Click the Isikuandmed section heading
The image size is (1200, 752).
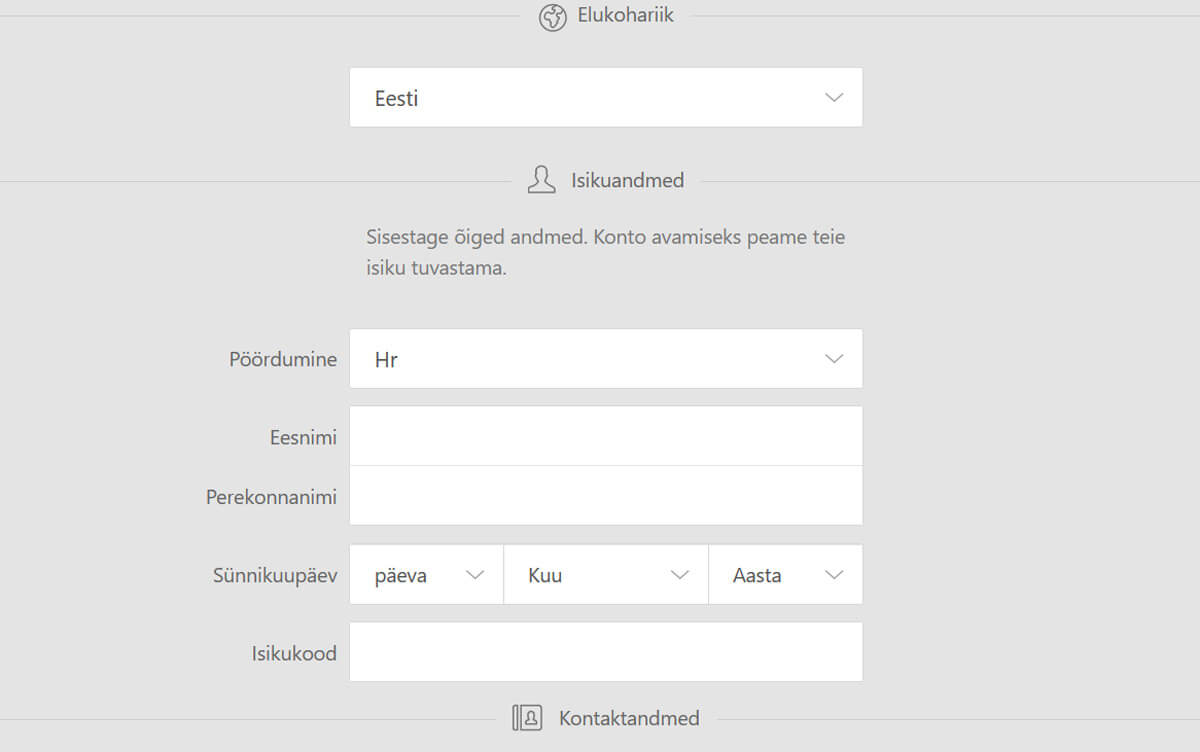click(628, 181)
